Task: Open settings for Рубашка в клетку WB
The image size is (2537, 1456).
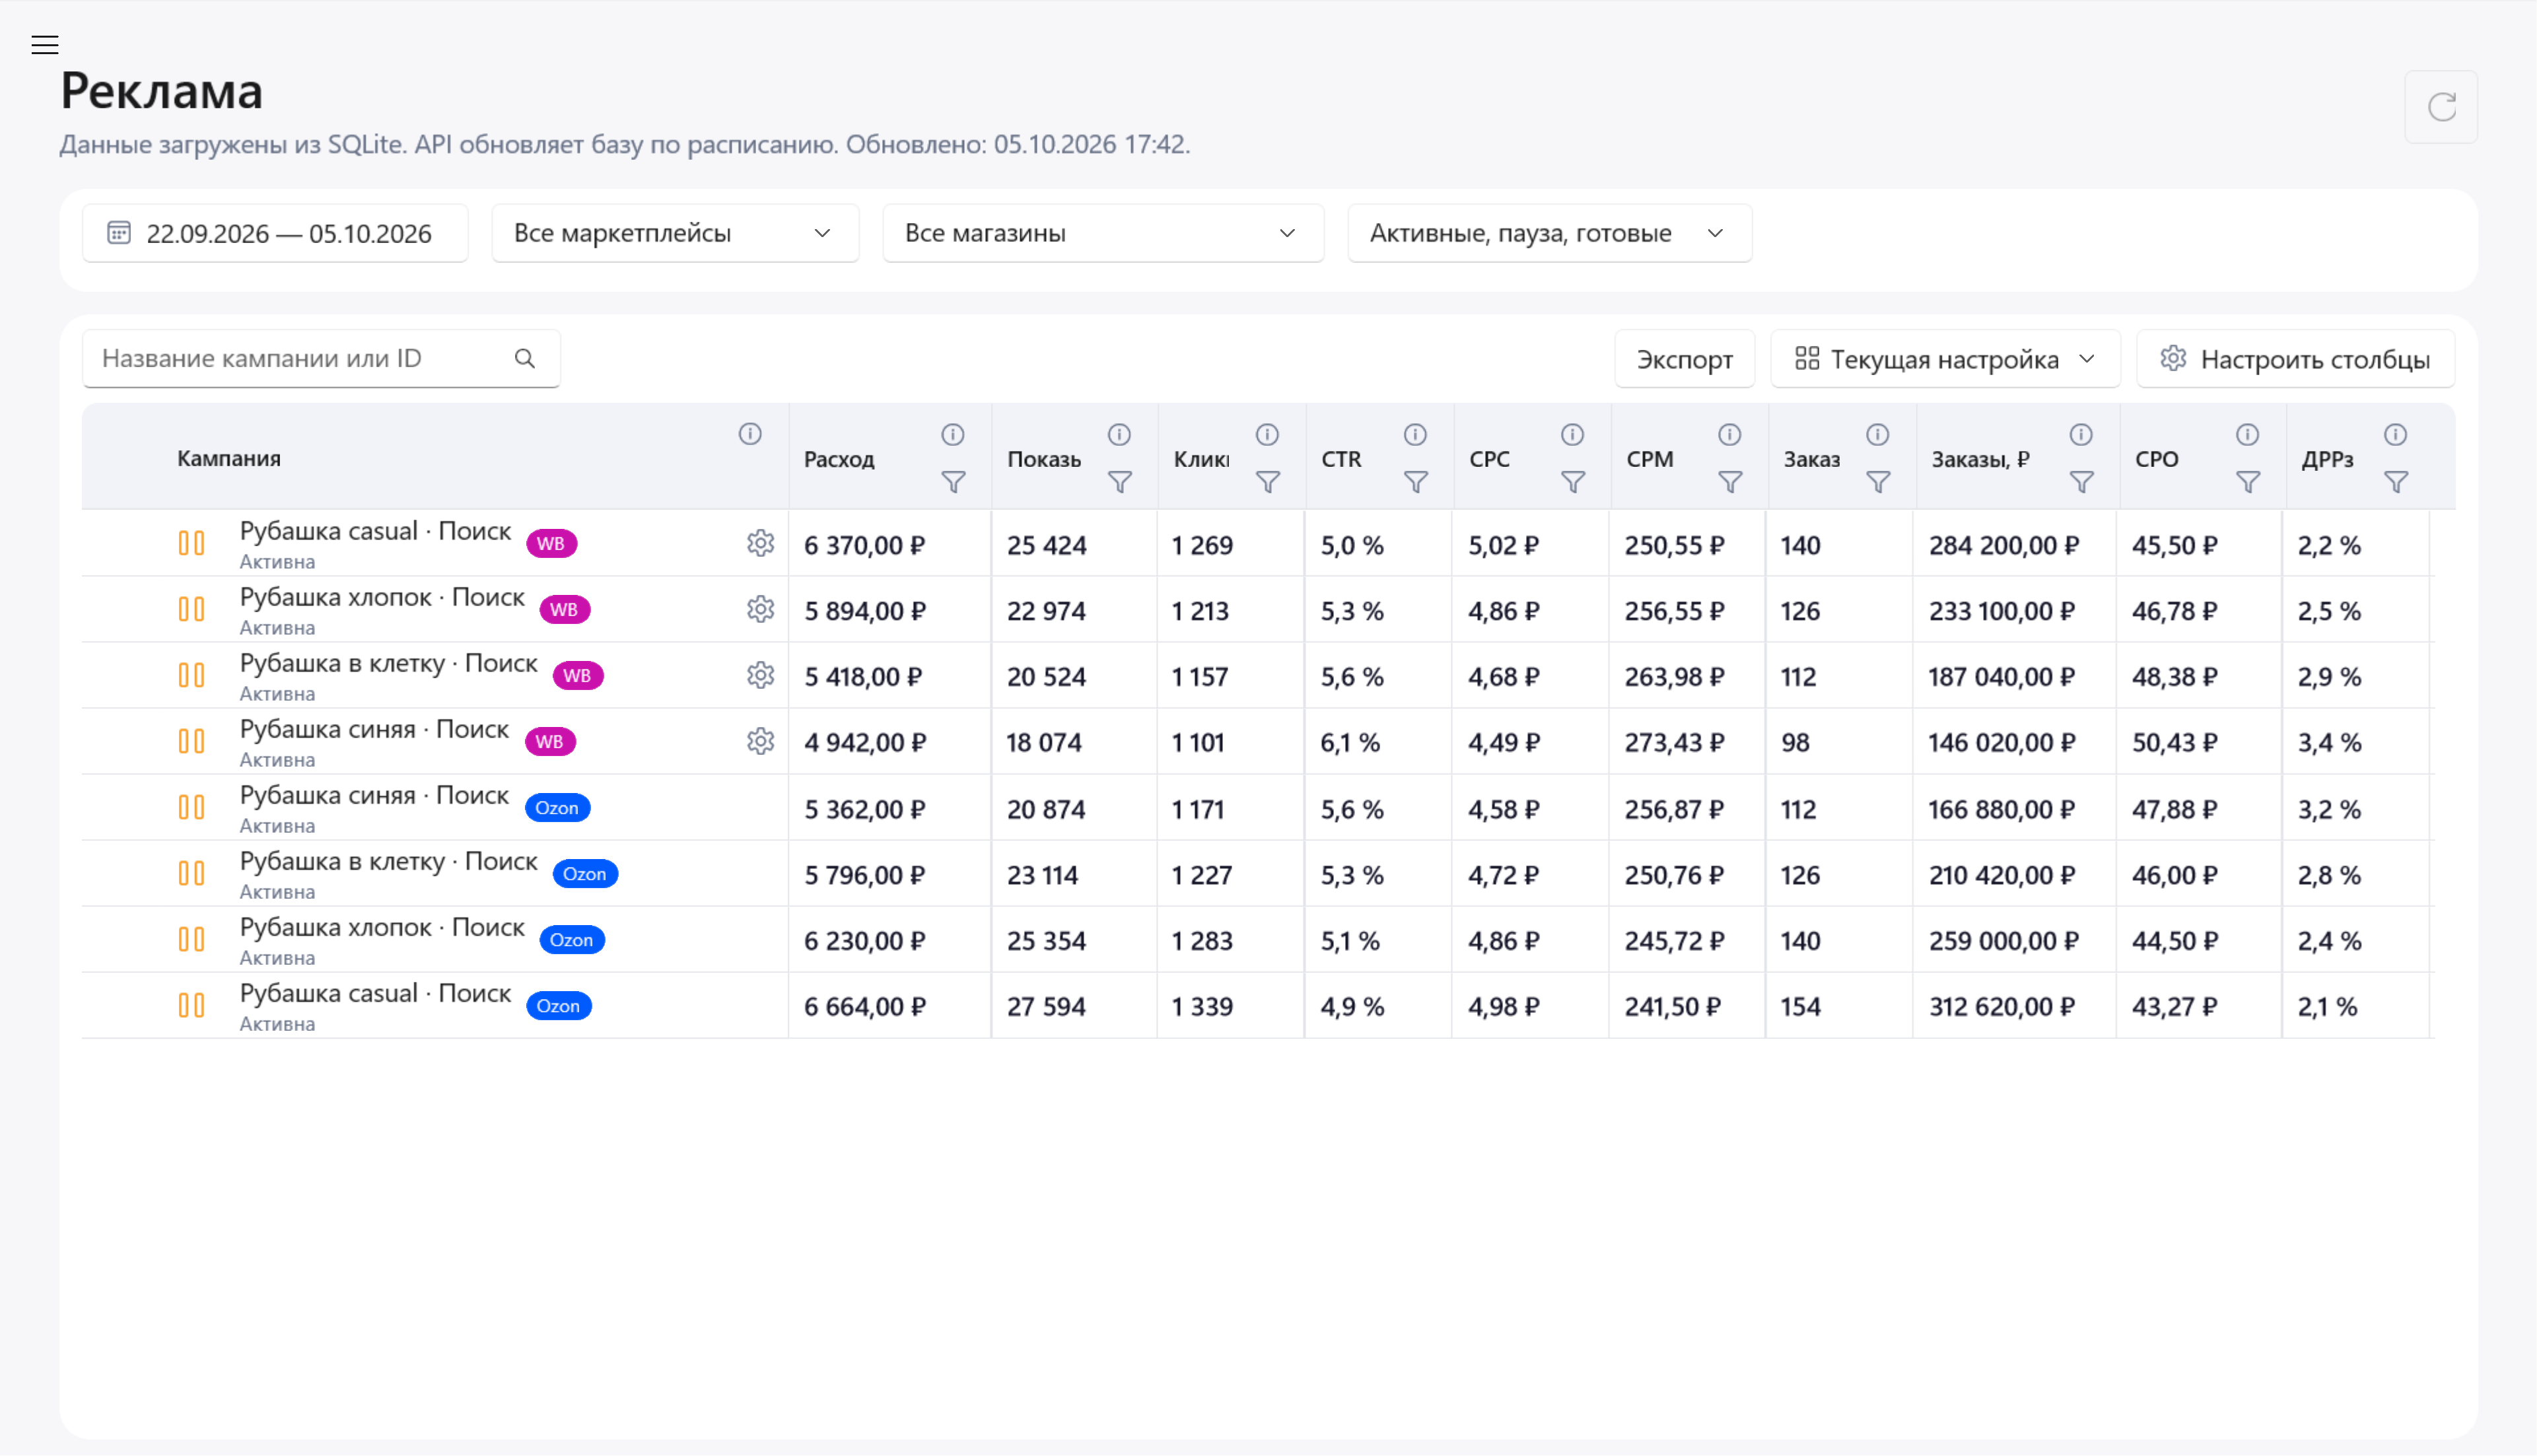Action: tap(761, 675)
